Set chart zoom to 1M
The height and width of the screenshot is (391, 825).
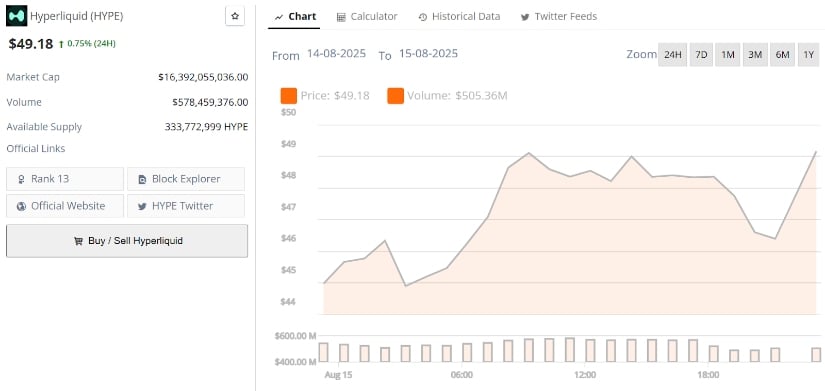coord(728,55)
